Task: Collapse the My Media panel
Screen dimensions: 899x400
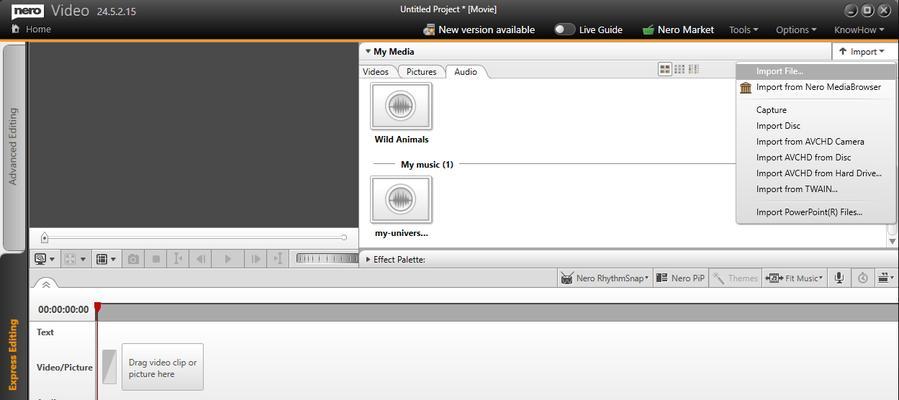Action: [368, 52]
